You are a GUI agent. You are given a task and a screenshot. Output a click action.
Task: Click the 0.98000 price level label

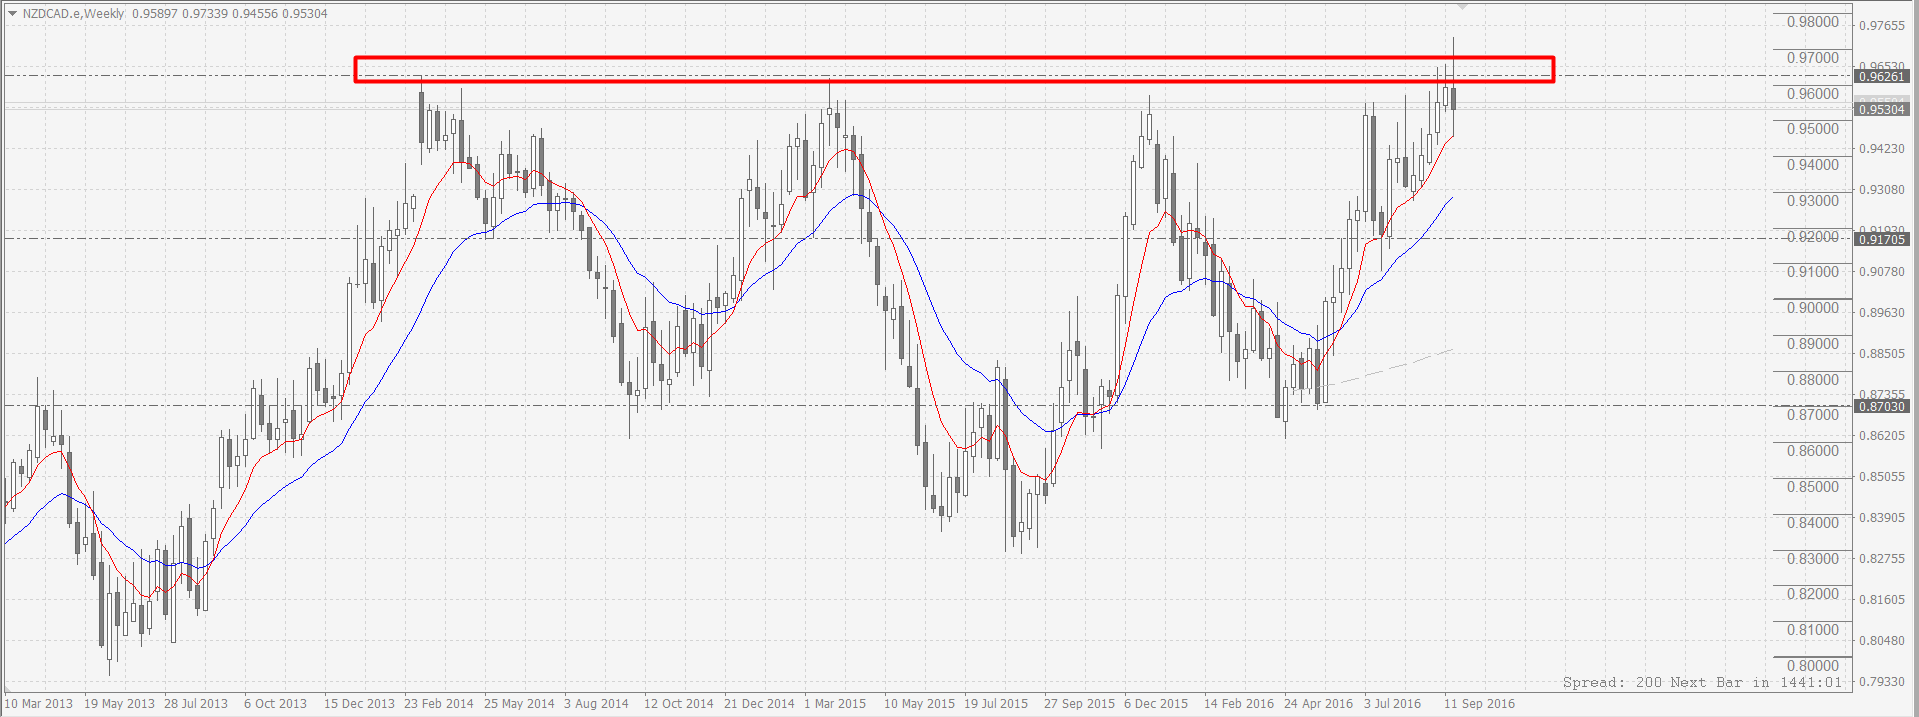(x=1813, y=22)
